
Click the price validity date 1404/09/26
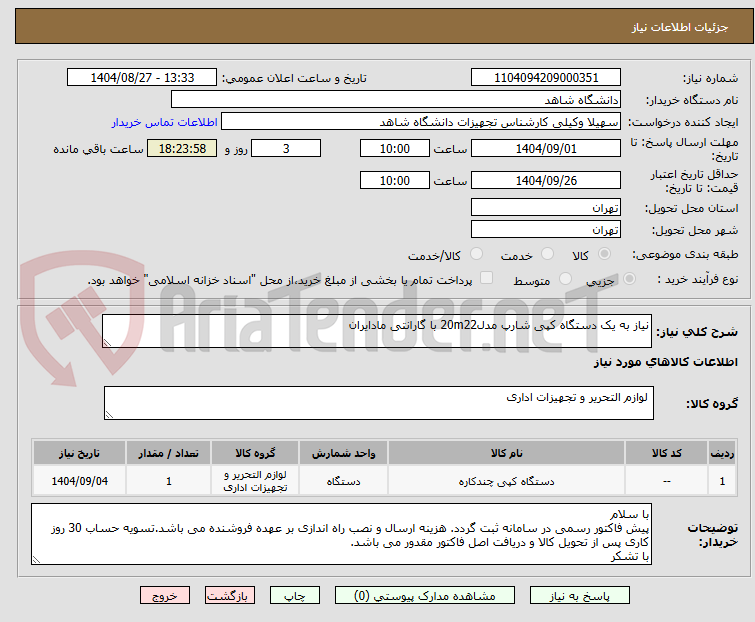pyautogui.click(x=546, y=180)
